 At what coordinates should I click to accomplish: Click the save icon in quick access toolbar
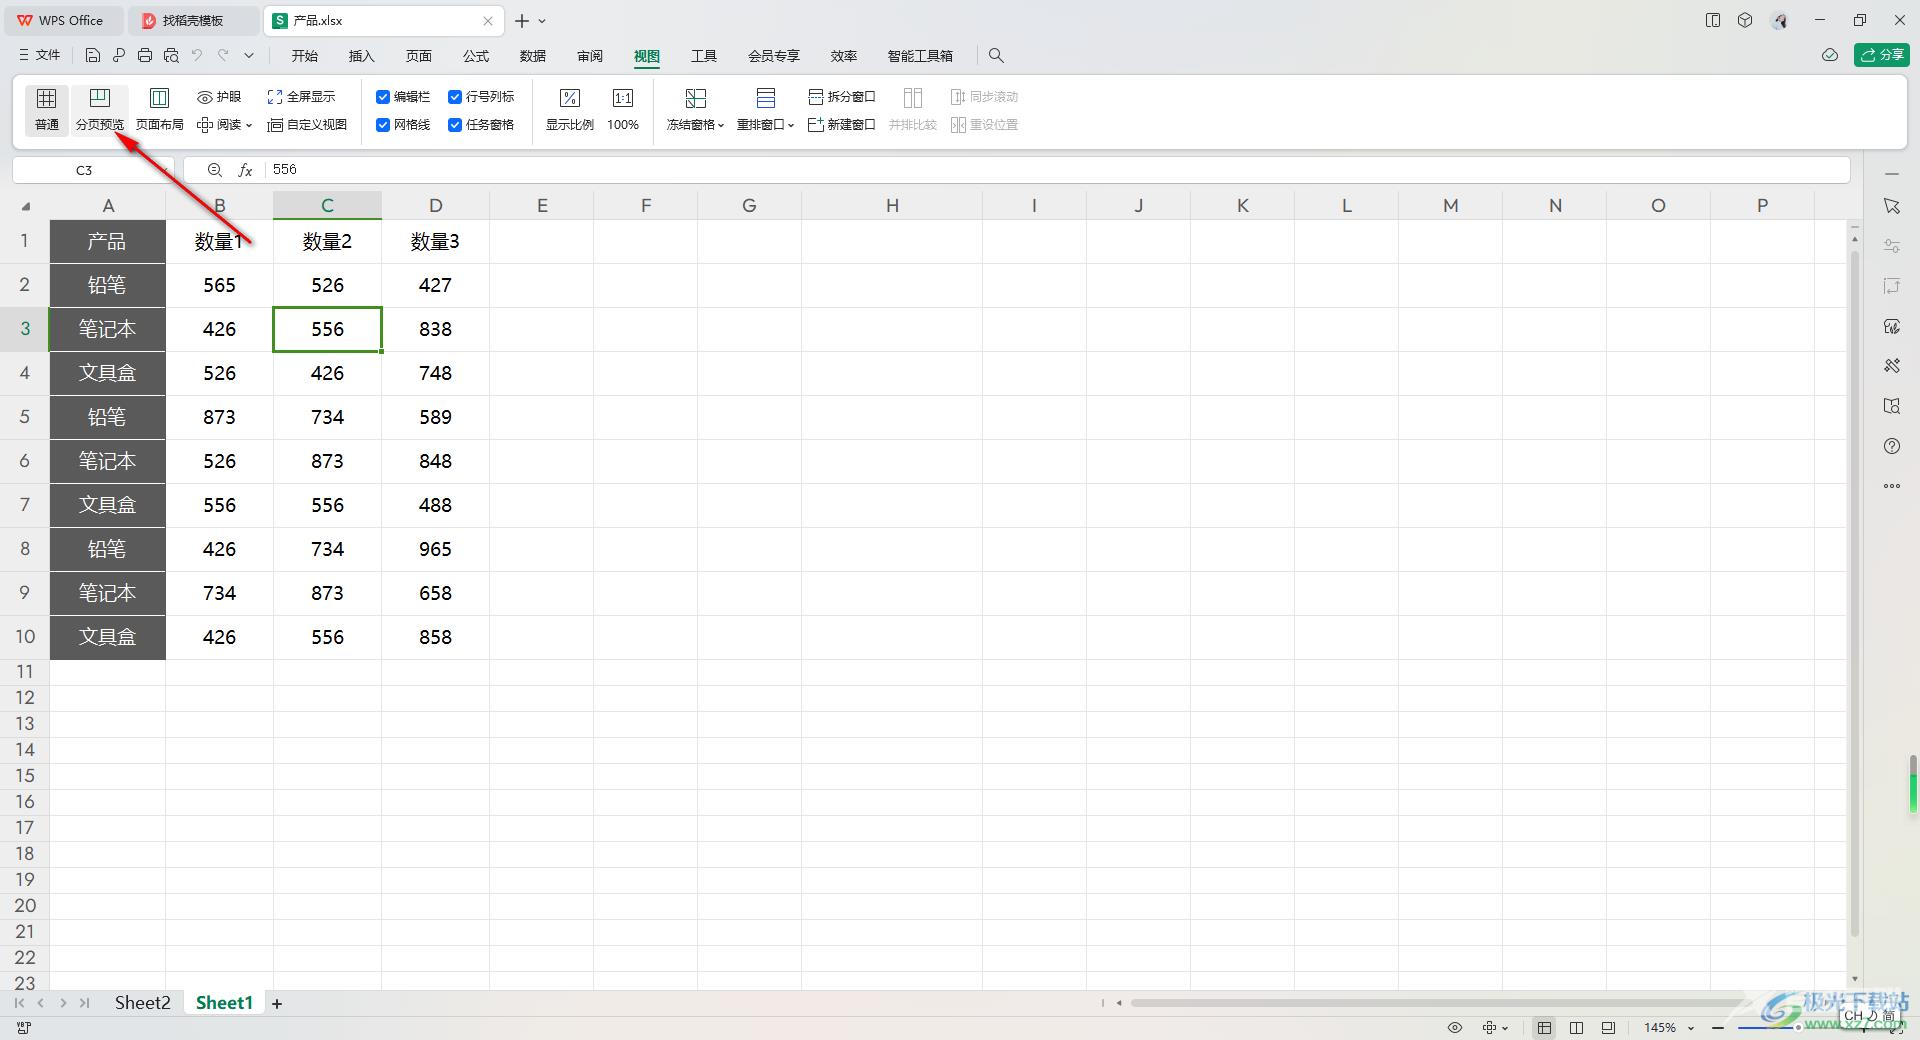93,56
